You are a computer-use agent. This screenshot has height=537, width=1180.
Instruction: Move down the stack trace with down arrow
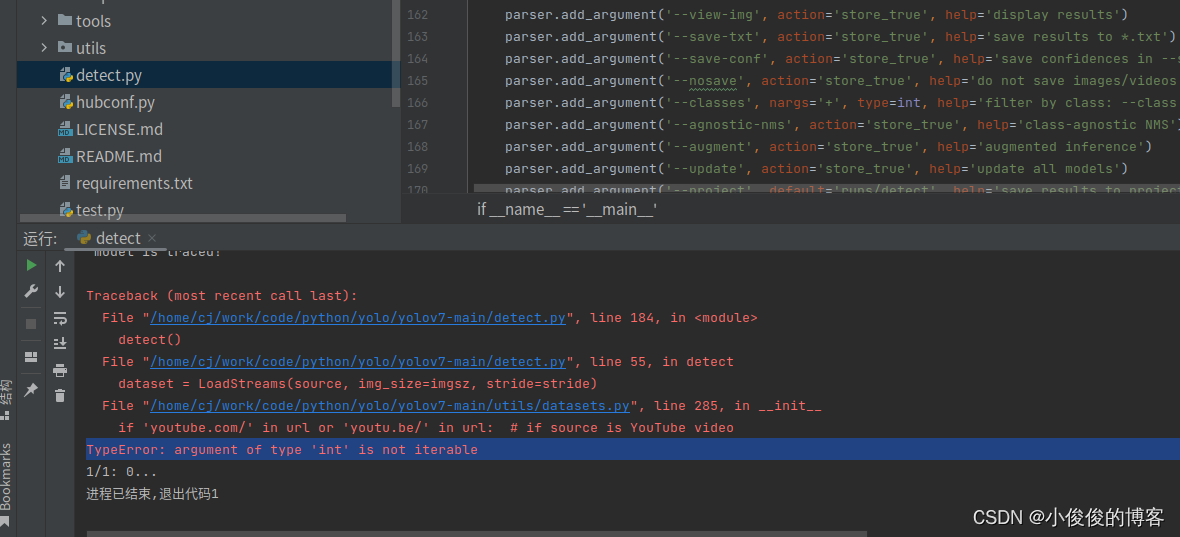click(x=60, y=292)
